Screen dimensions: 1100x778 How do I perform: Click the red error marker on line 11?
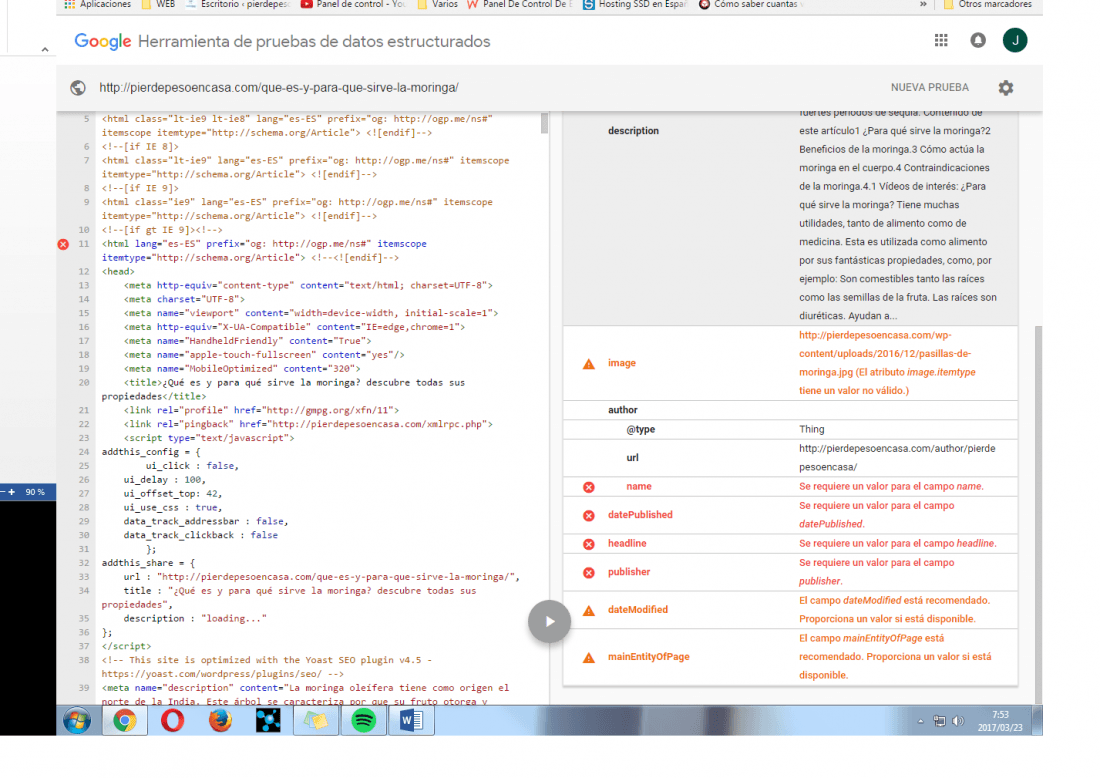point(63,244)
